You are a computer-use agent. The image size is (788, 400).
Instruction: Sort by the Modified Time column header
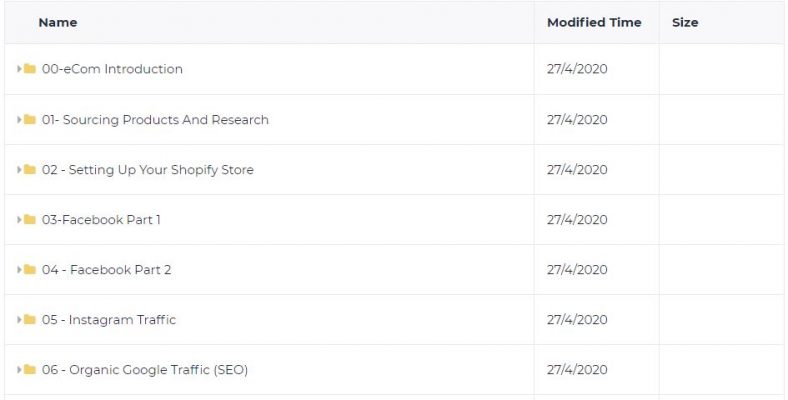(x=594, y=23)
